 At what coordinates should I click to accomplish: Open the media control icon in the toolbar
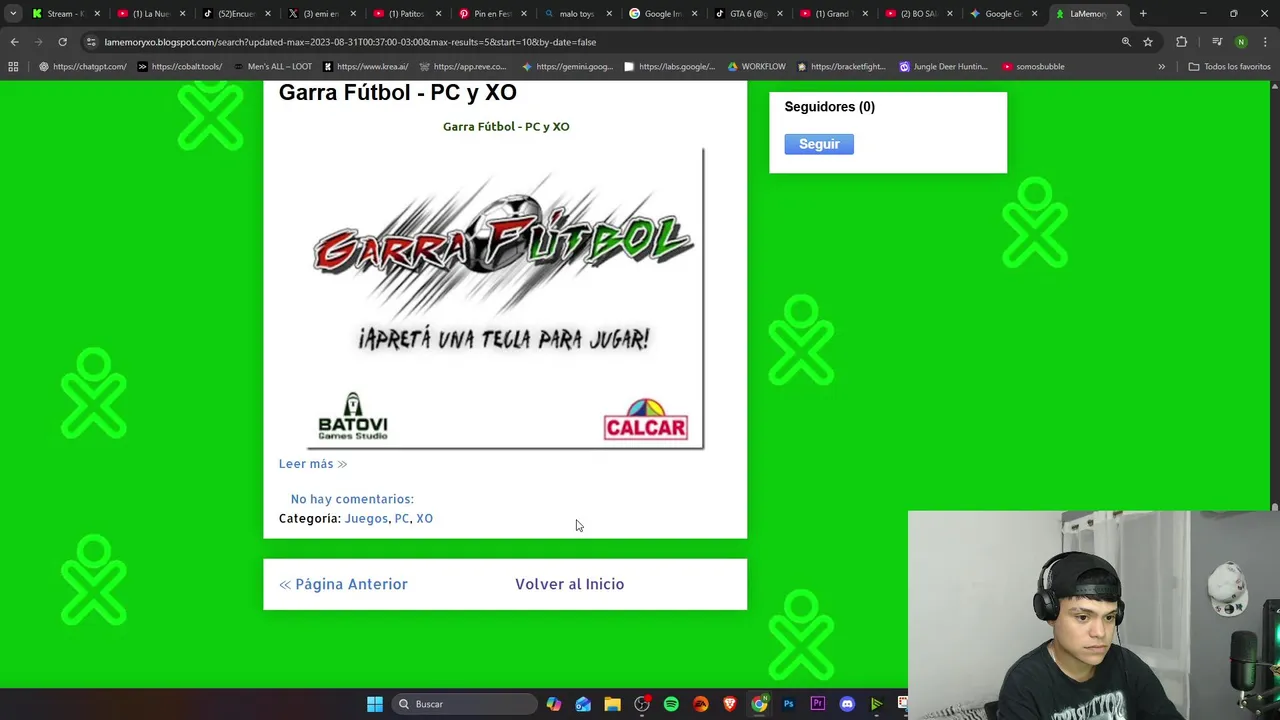pyautogui.click(x=1217, y=42)
